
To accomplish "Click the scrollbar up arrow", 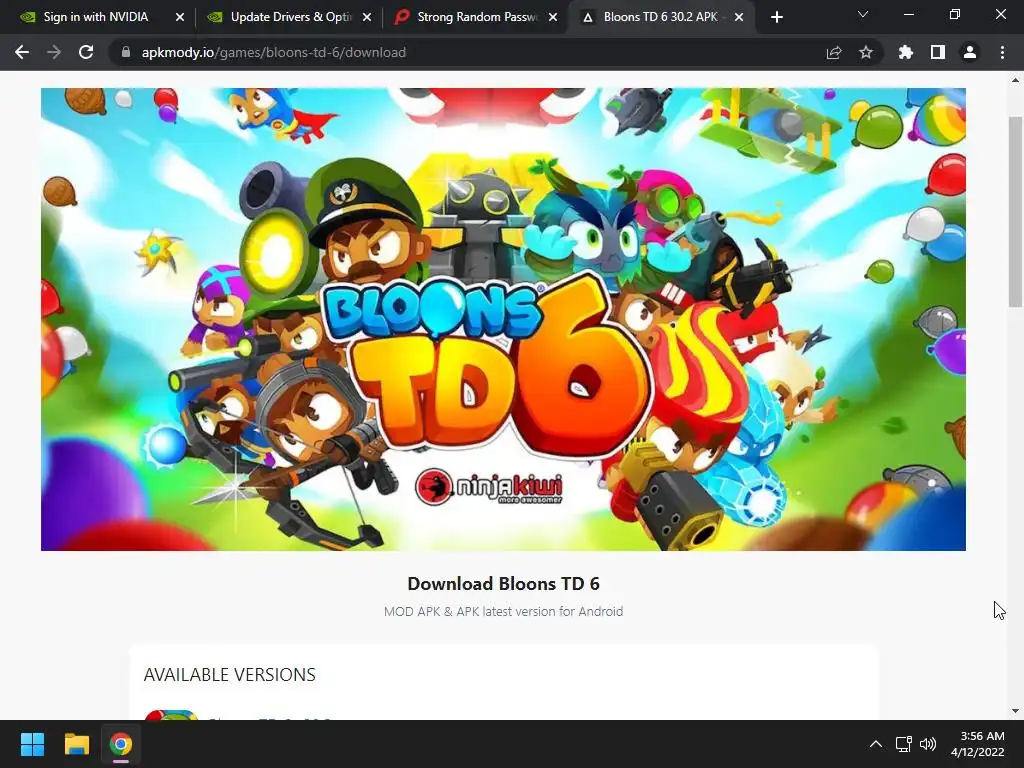I will point(1015,80).
